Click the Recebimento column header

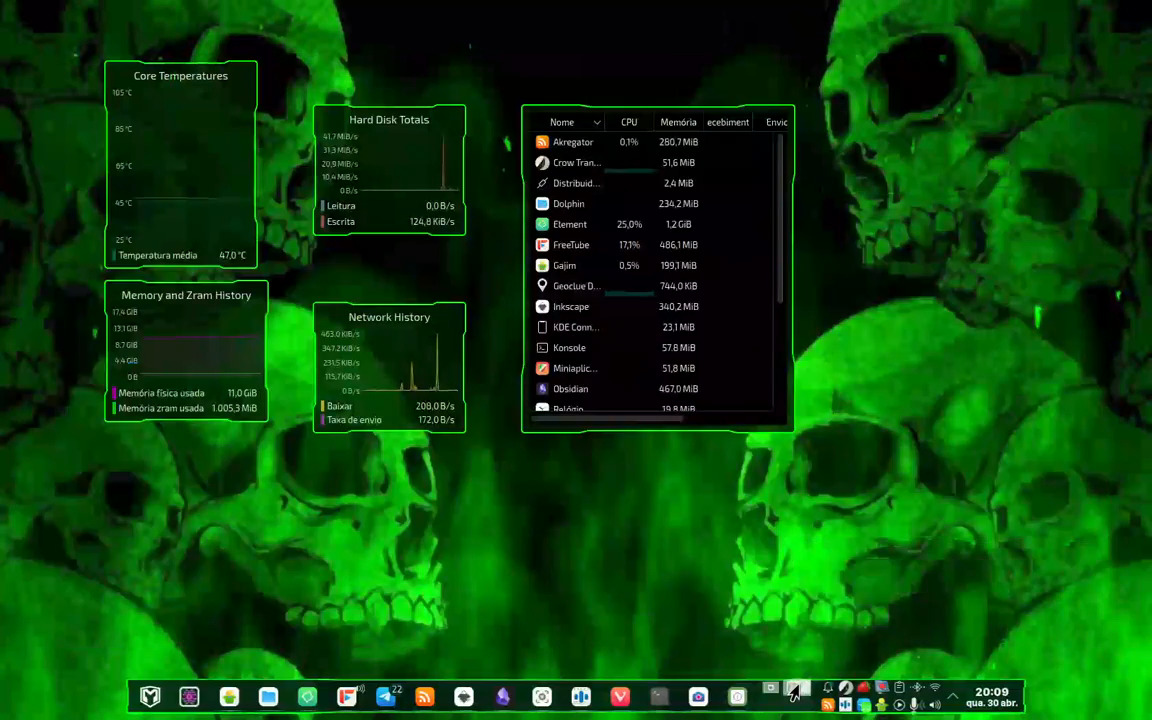(727, 122)
